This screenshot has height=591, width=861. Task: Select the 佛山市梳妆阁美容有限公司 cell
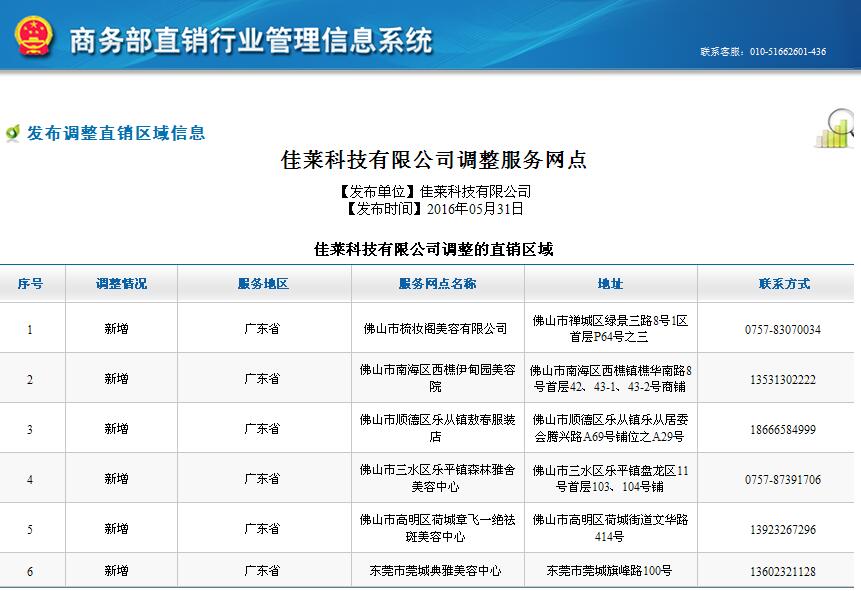pyautogui.click(x=435, y=329)
